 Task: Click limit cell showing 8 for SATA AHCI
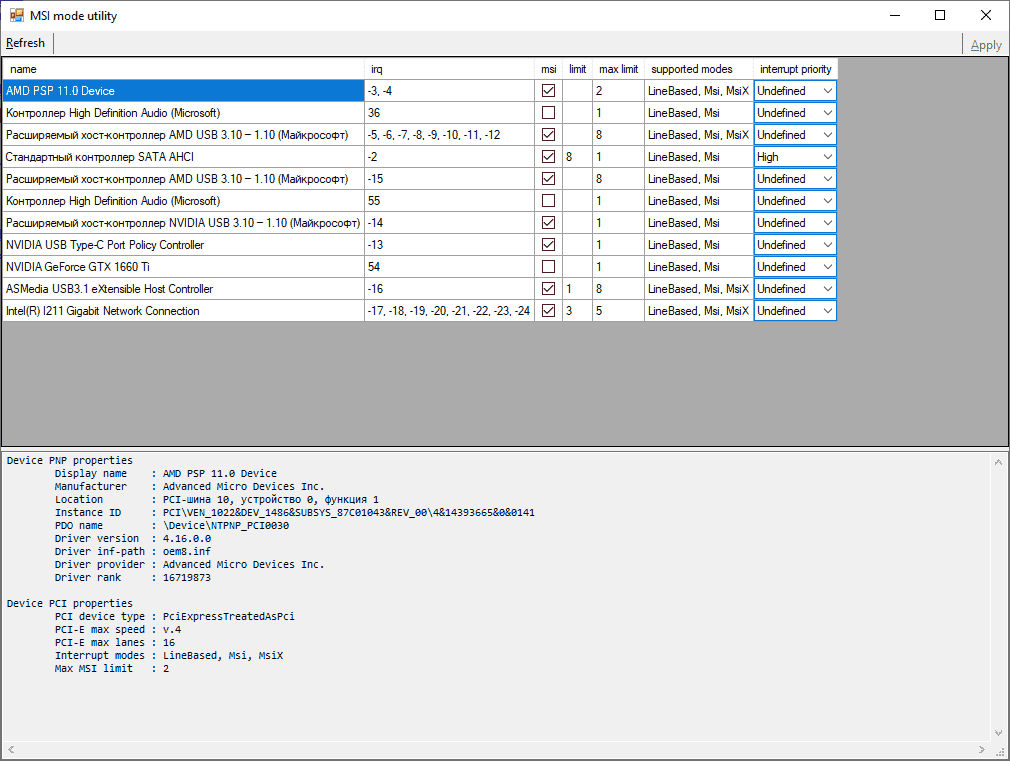577,157
